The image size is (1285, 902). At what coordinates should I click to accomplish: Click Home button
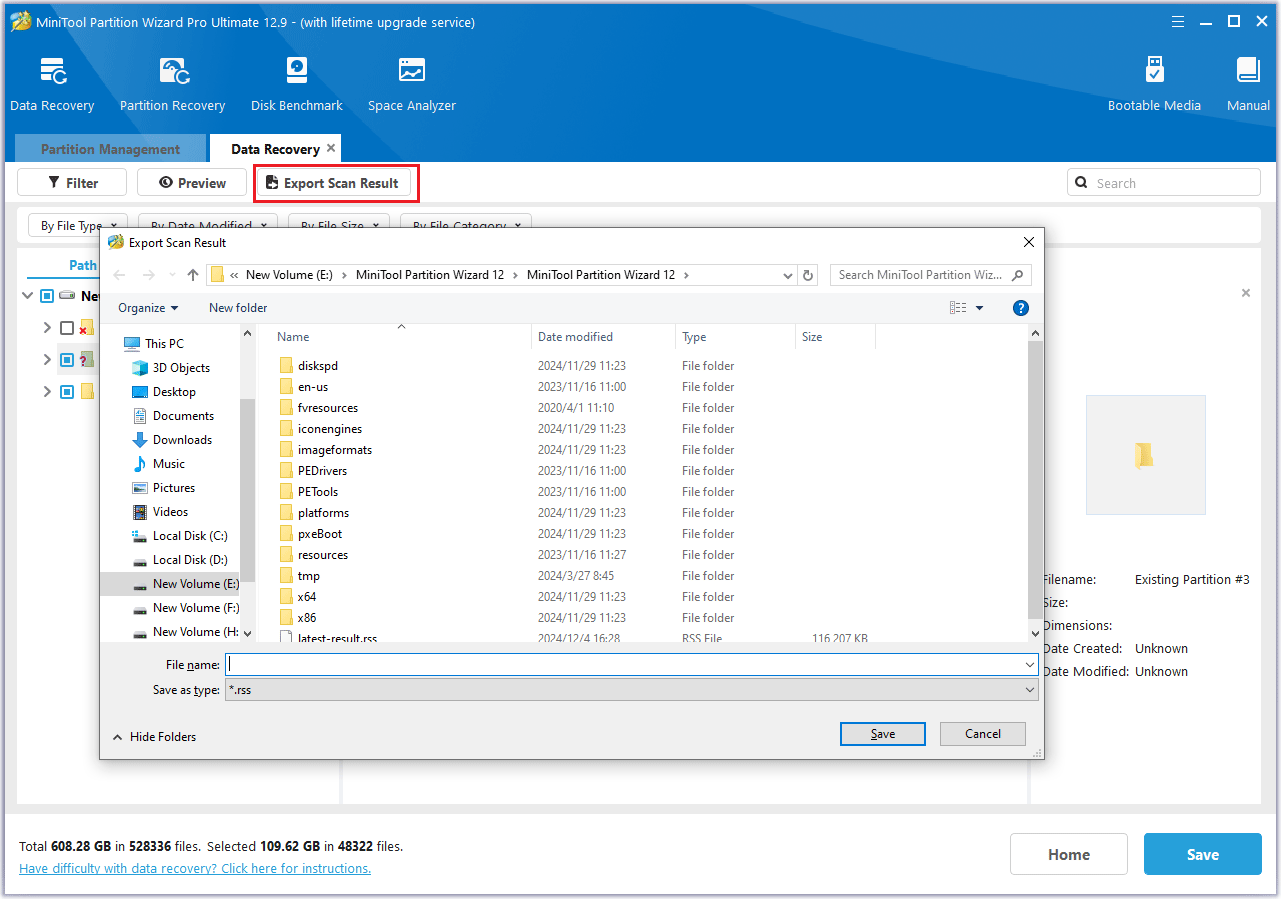coord(1069,854)
